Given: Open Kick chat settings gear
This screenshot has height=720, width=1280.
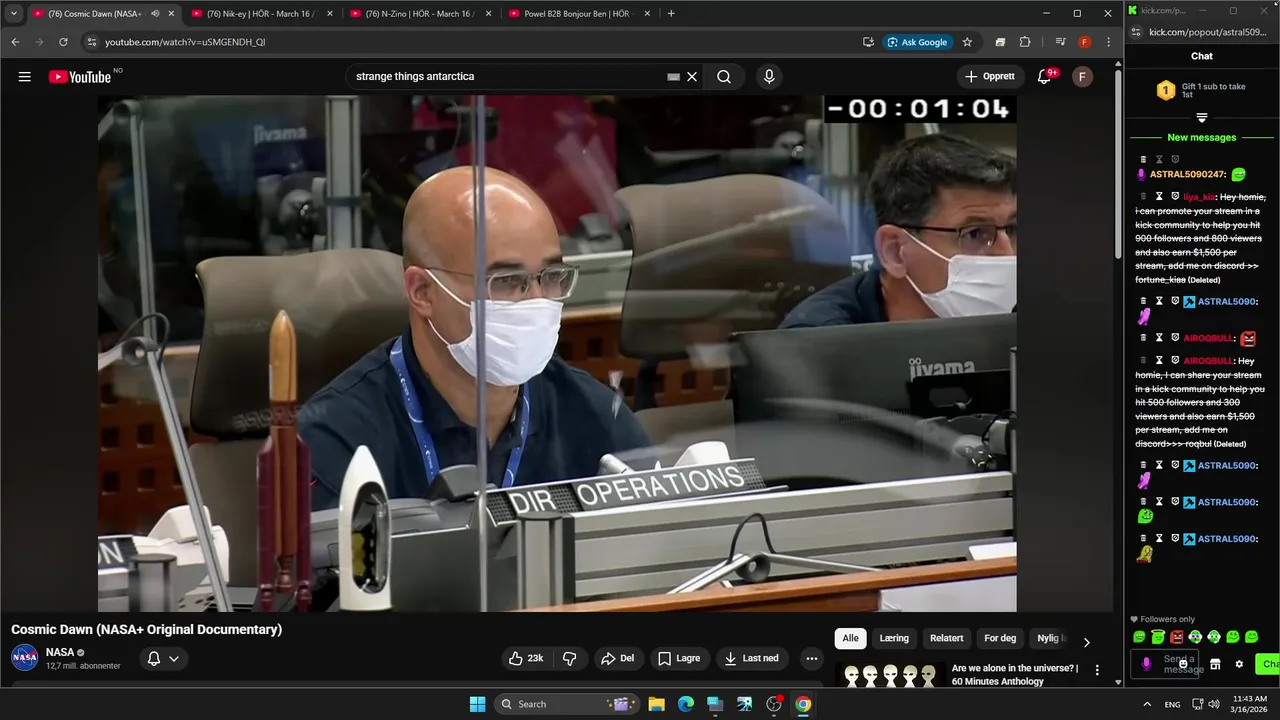Looking at the screenshot, I should (1239, 664).
